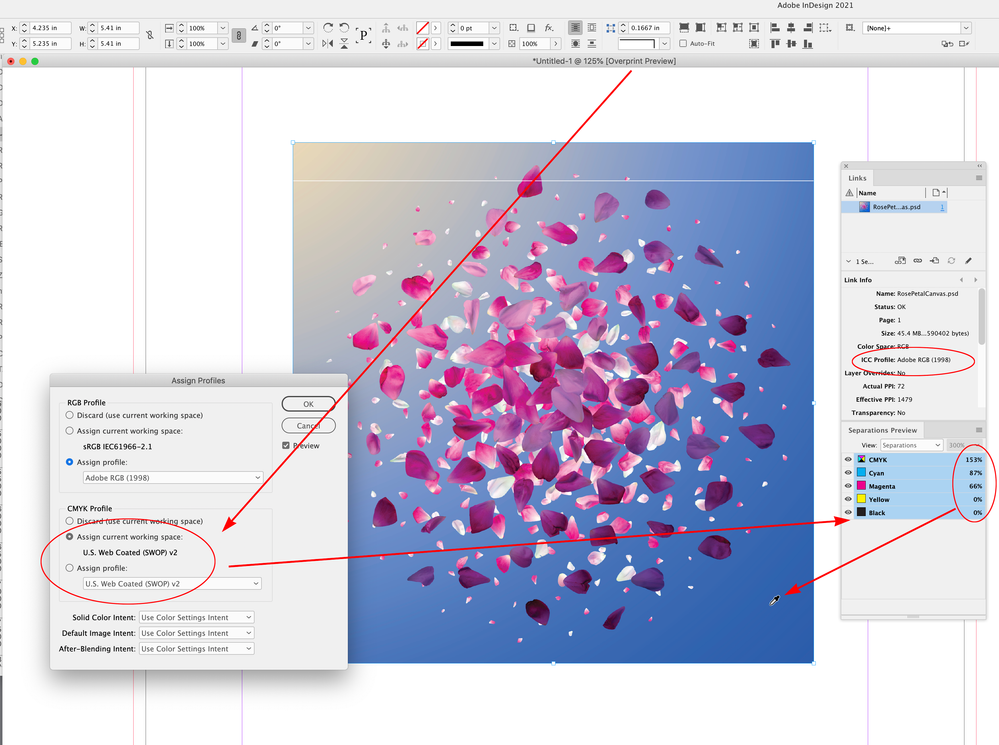The image size is (999, 745).
Task: Select CMYK Assign current working space radio
Action: [x=69, y=537]
